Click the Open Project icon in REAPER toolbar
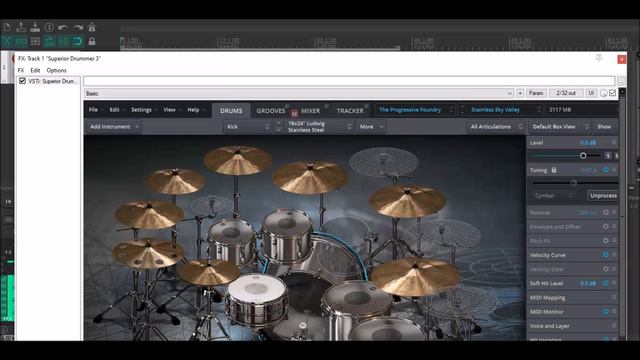 pos(21,27)
